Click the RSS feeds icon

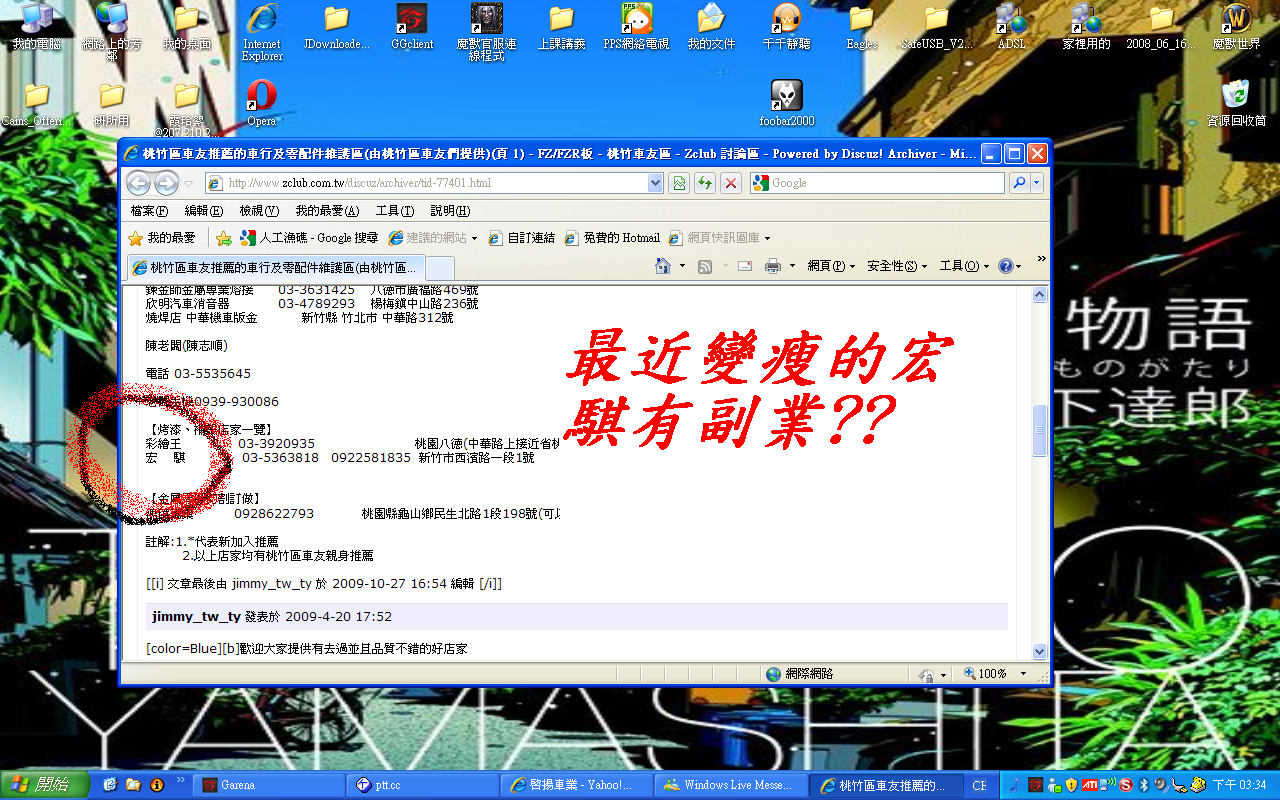click(x=705, y=266)
